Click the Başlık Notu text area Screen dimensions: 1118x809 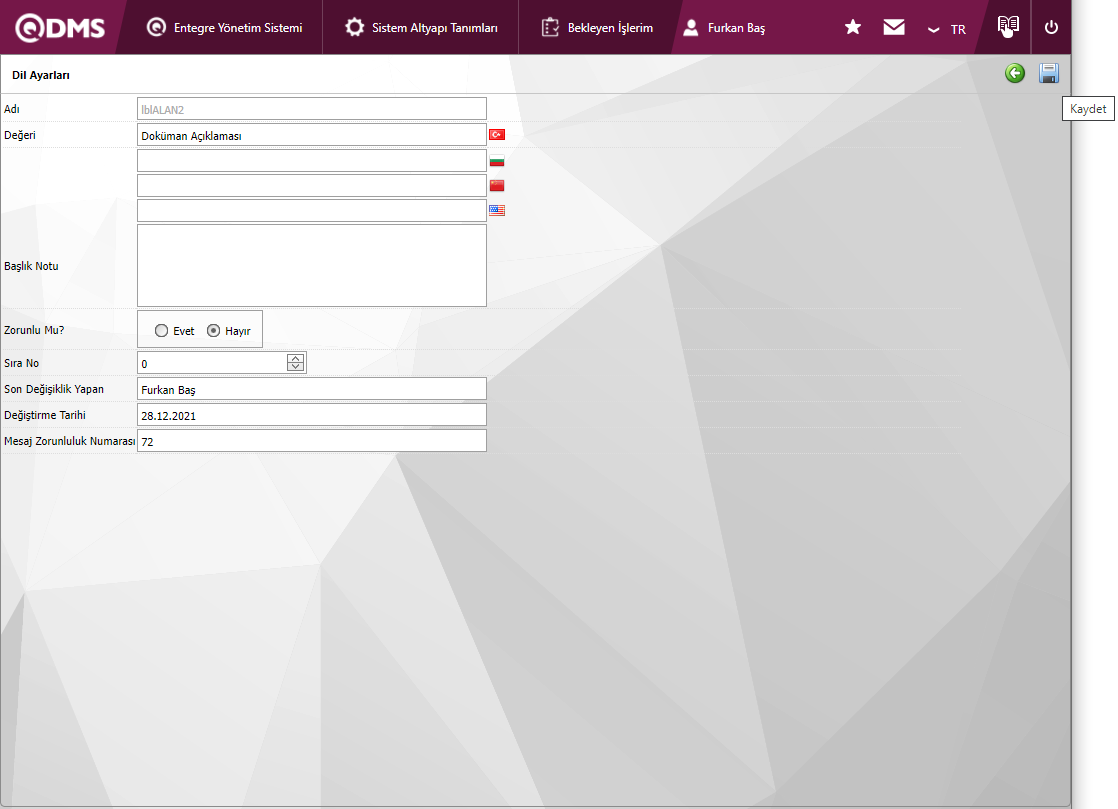312,265
